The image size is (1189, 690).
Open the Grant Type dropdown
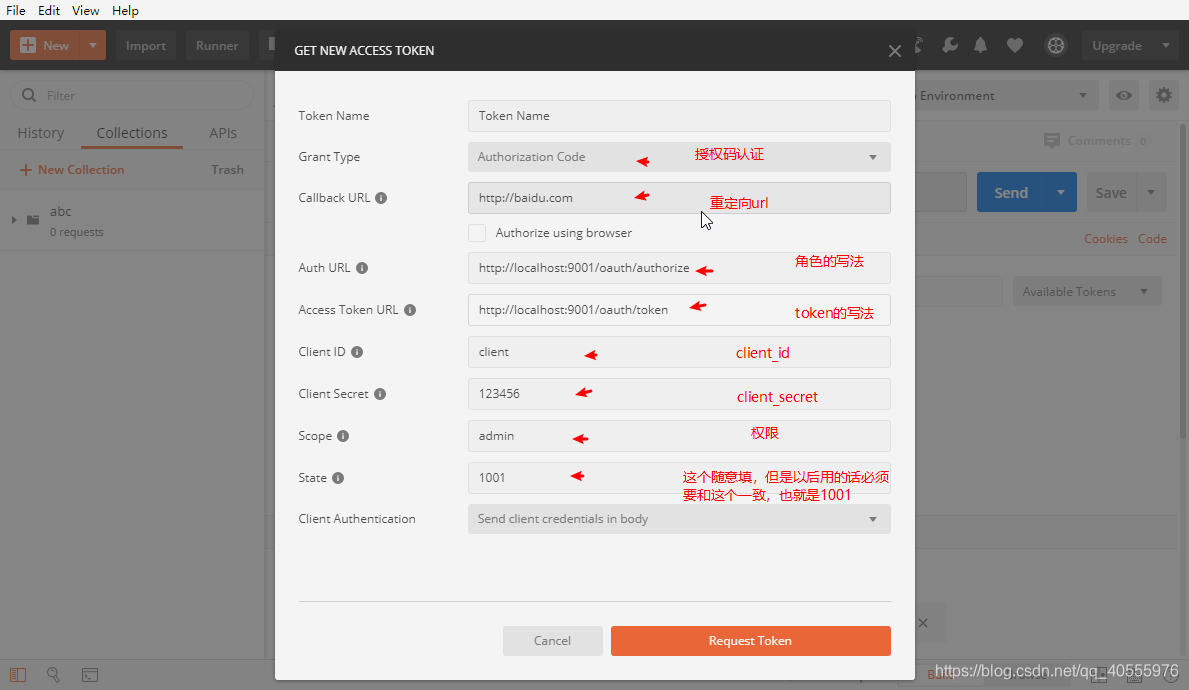(x=679, y=157)
